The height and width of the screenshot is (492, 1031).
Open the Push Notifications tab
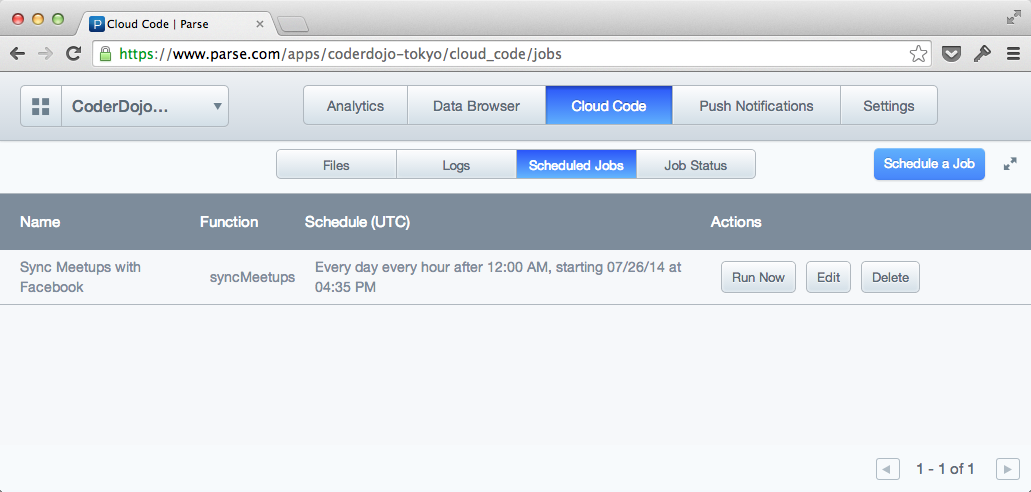pyautogui.click(x=756, y=105)
